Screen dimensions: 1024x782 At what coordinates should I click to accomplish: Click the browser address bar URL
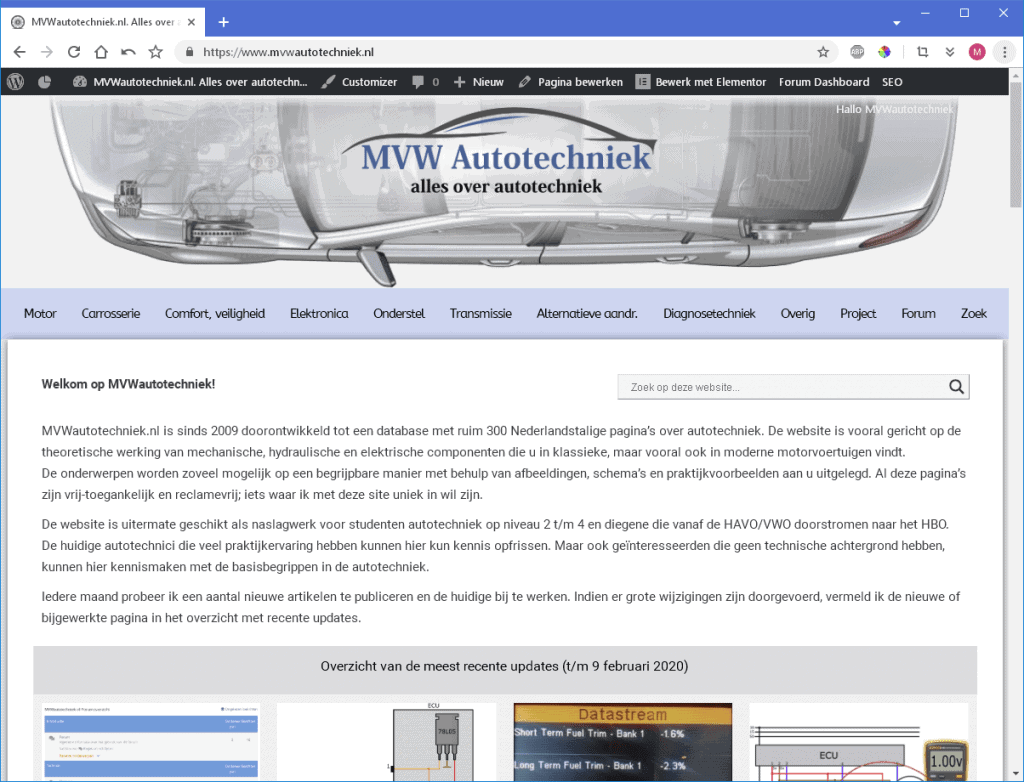click(x=288, y=52)
